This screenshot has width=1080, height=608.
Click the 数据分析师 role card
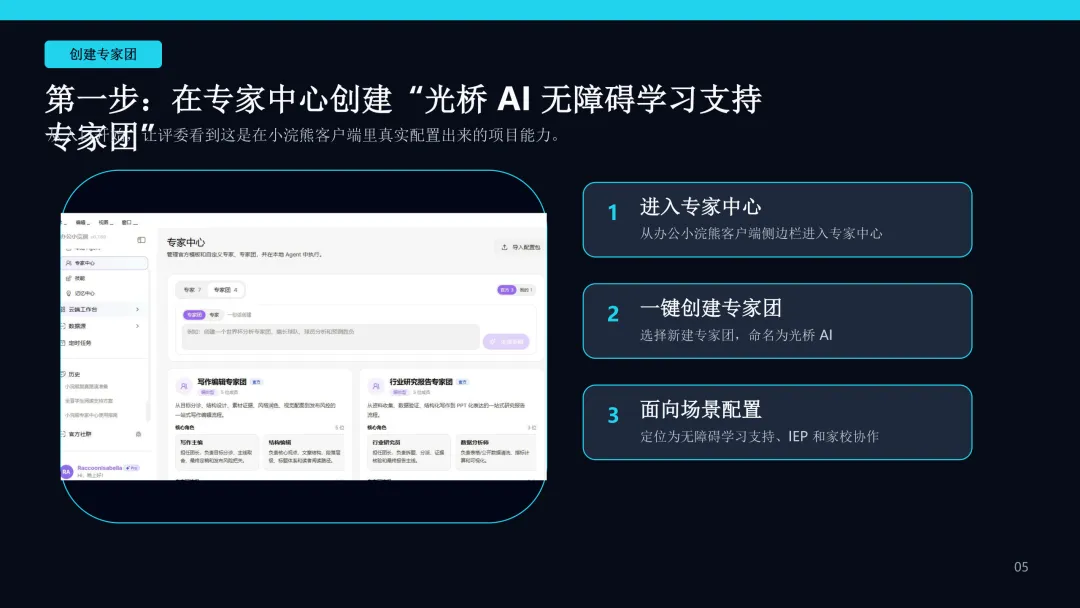[x=496, y=452]
